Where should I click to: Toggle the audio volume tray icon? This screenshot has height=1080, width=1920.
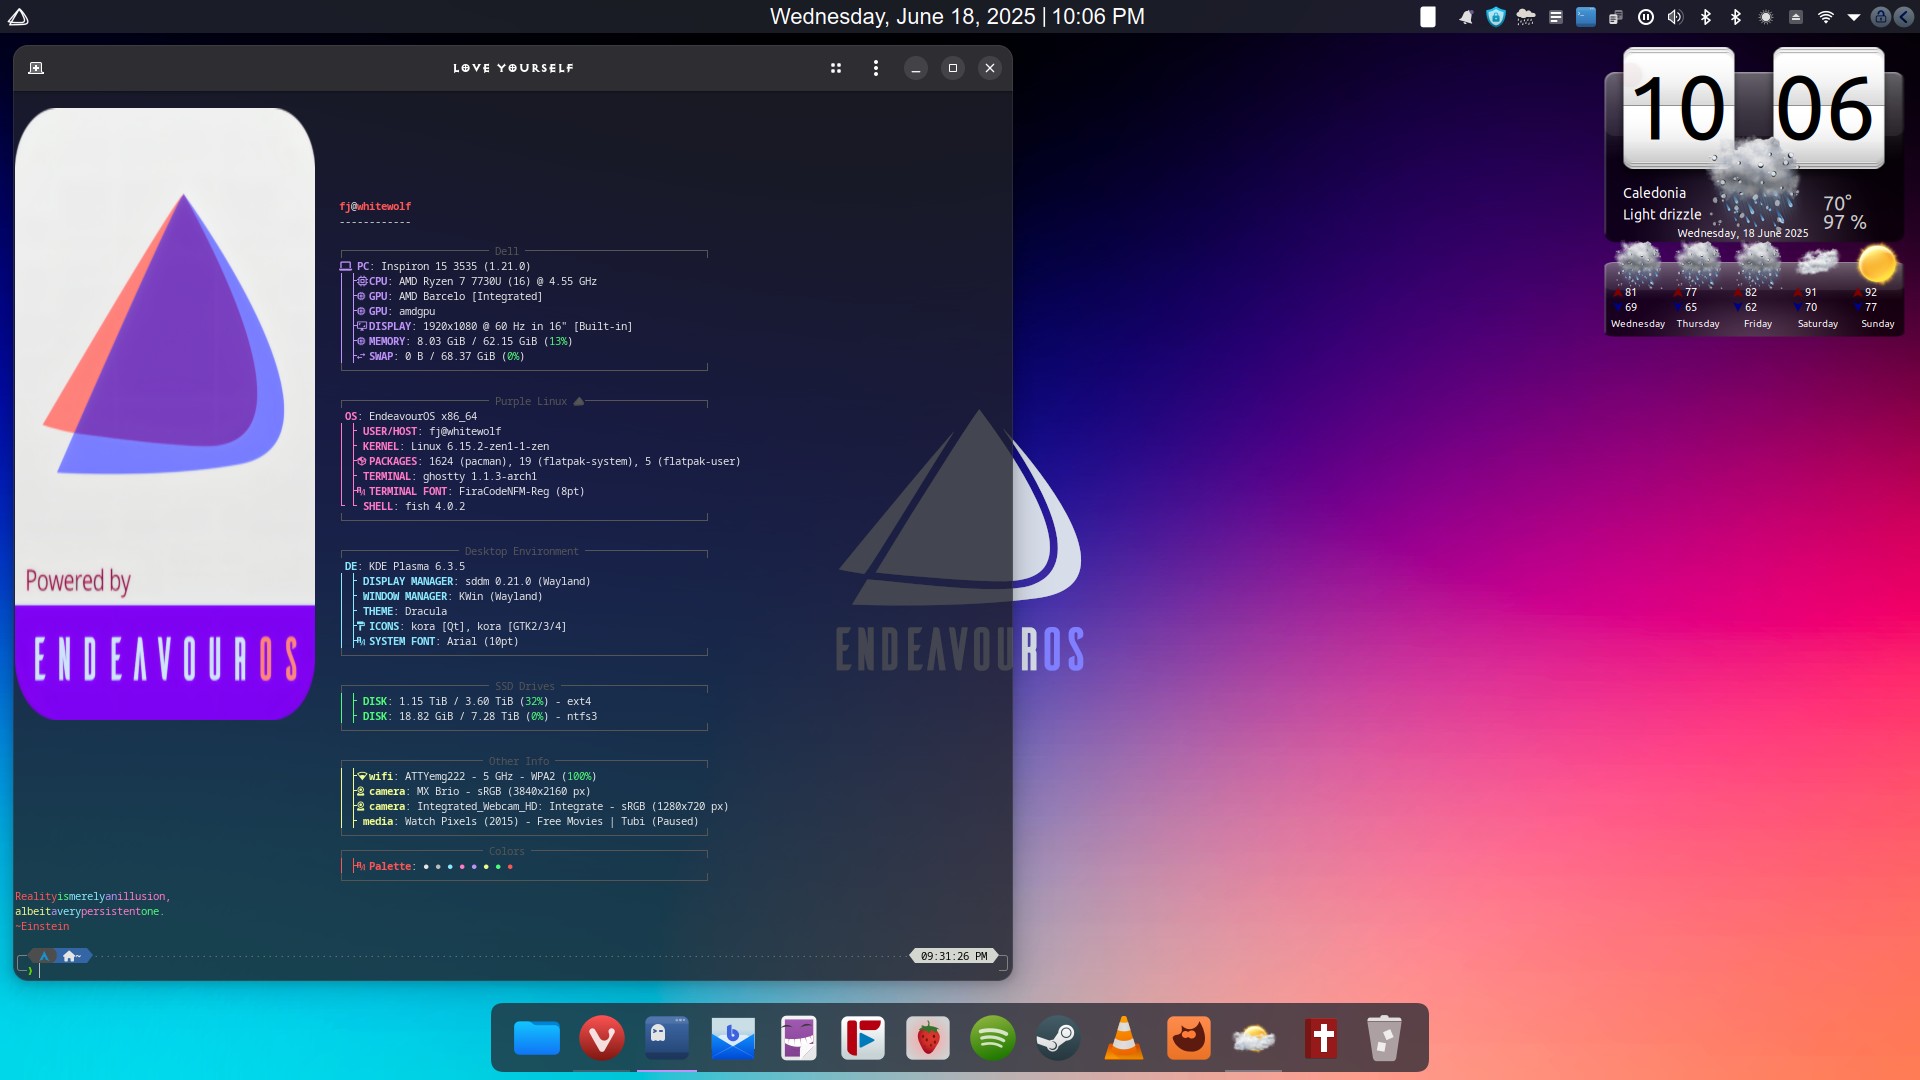1676,17
